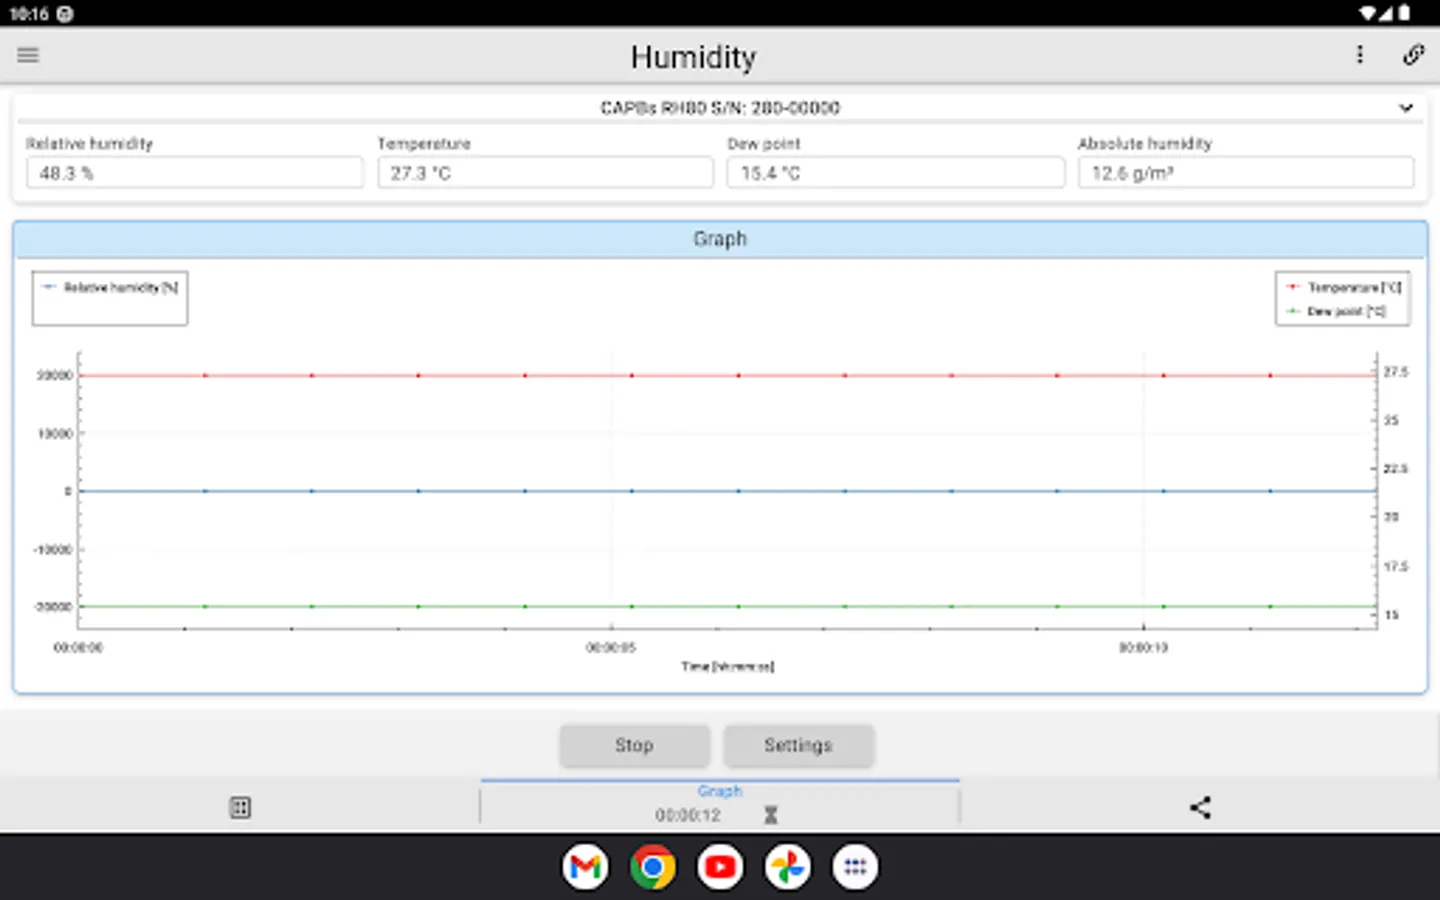1440x900 pixels.
Task: Tap the hourglass timer icon
Action: [x=770, y=815]
